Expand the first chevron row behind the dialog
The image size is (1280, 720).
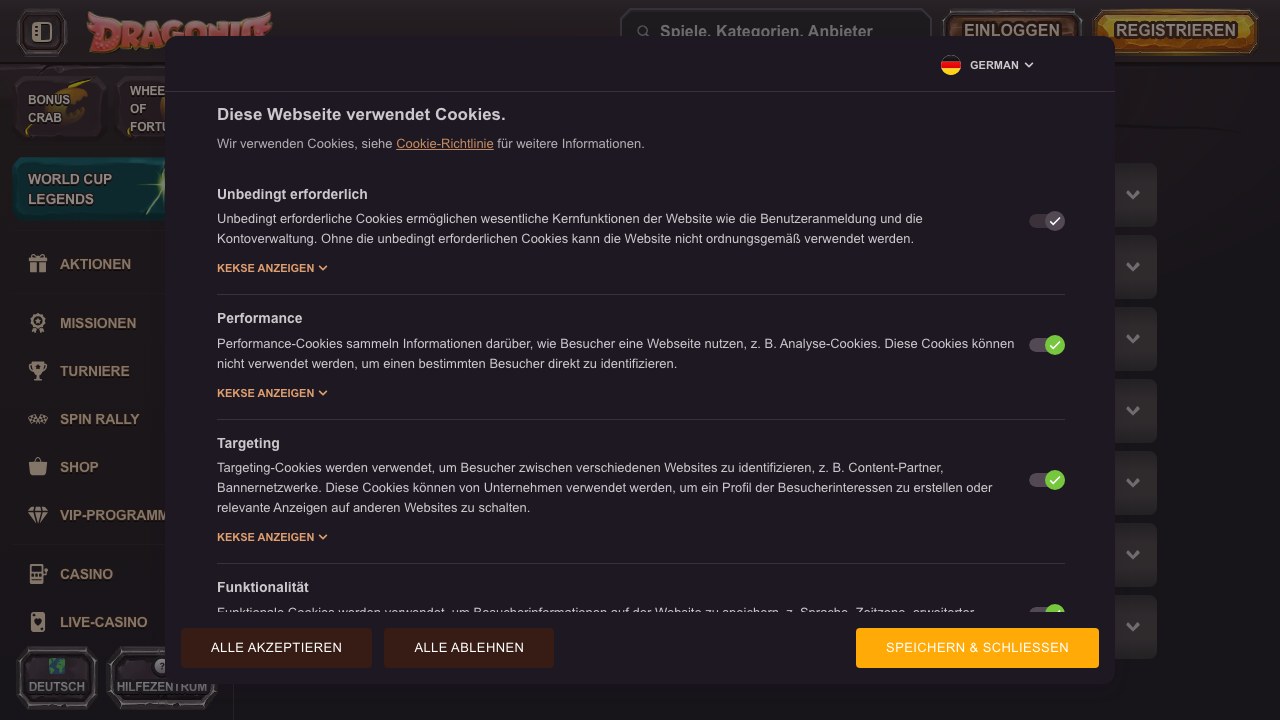[1133, 195]
